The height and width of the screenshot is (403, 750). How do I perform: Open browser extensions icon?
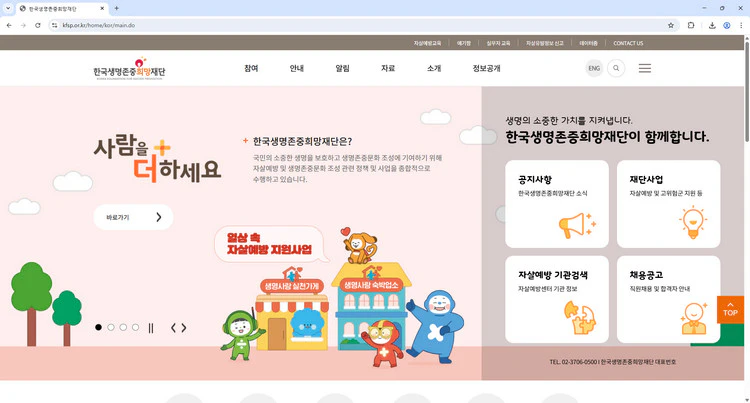[691, 25]
